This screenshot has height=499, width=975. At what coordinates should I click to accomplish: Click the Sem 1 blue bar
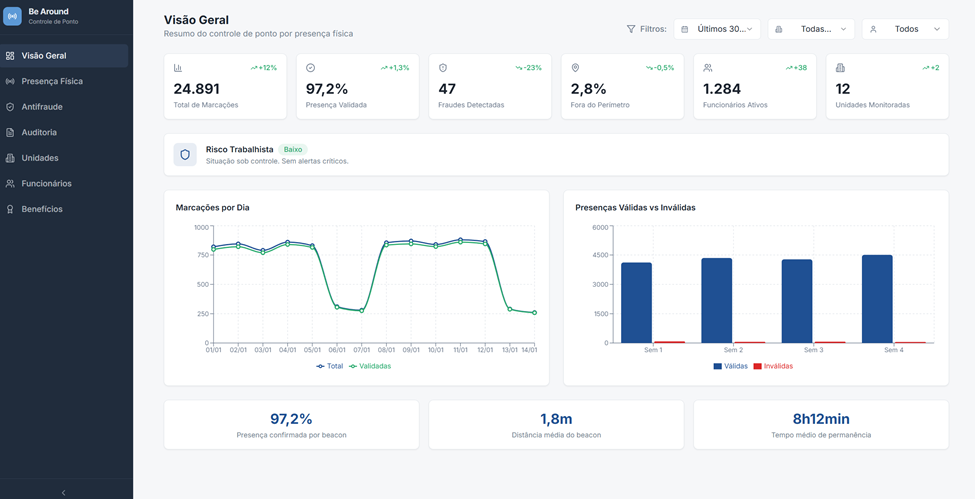[x=636, y=302]
